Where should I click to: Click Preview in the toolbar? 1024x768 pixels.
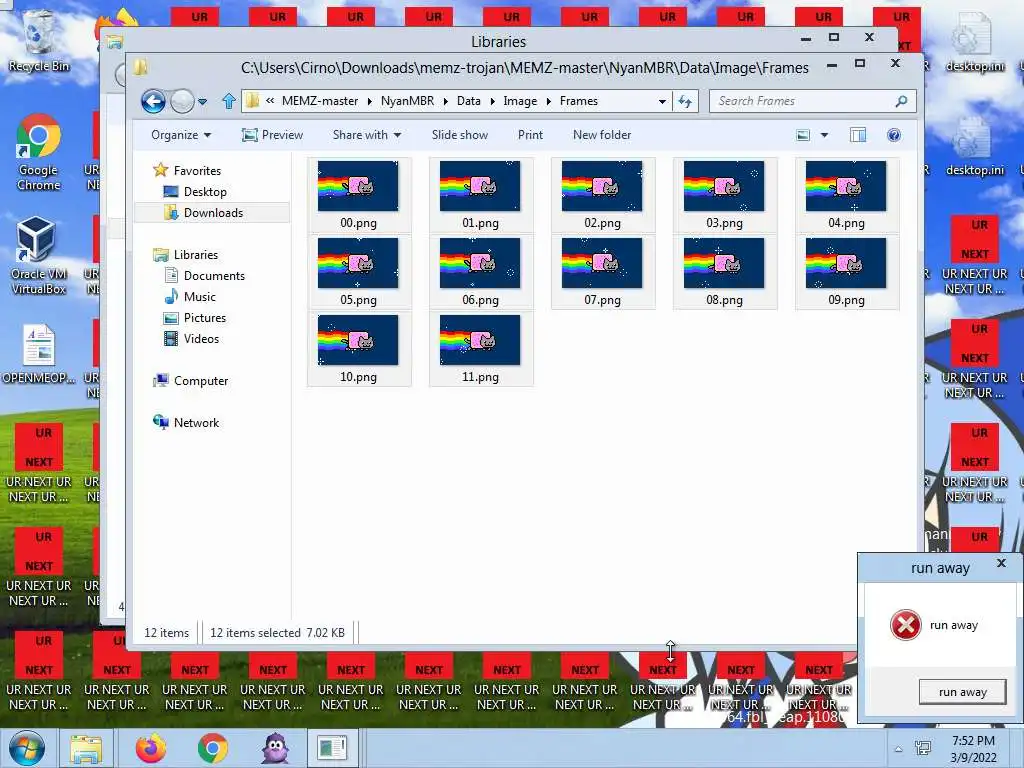tap(272, 135)
